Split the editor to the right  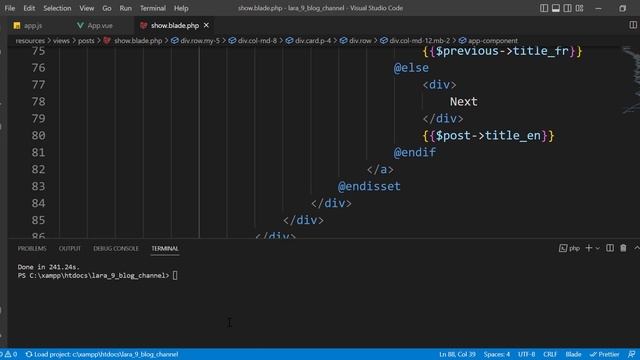pyautogui.click(x=633, y=25)
